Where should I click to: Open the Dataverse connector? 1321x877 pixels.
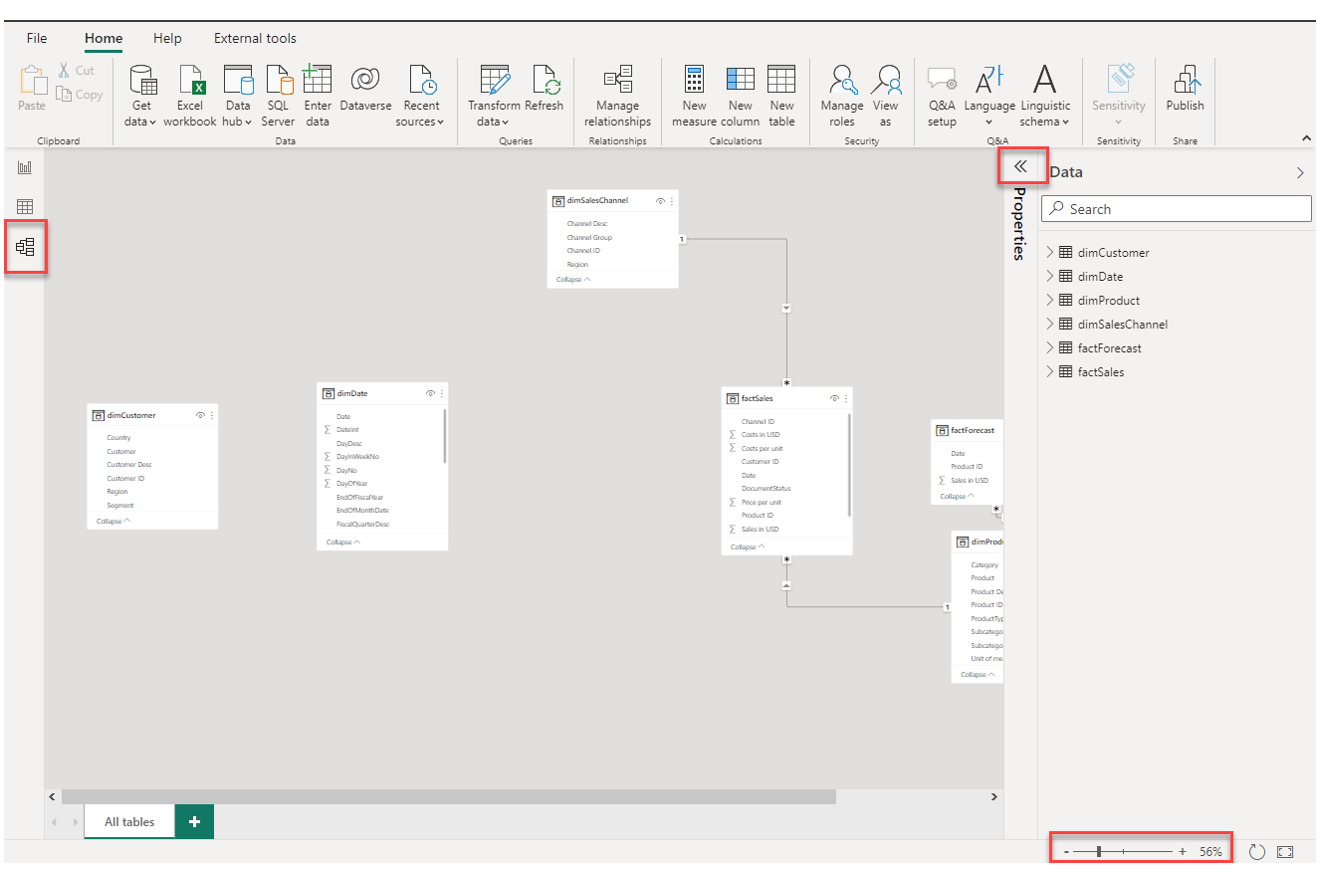pos(365,90)
